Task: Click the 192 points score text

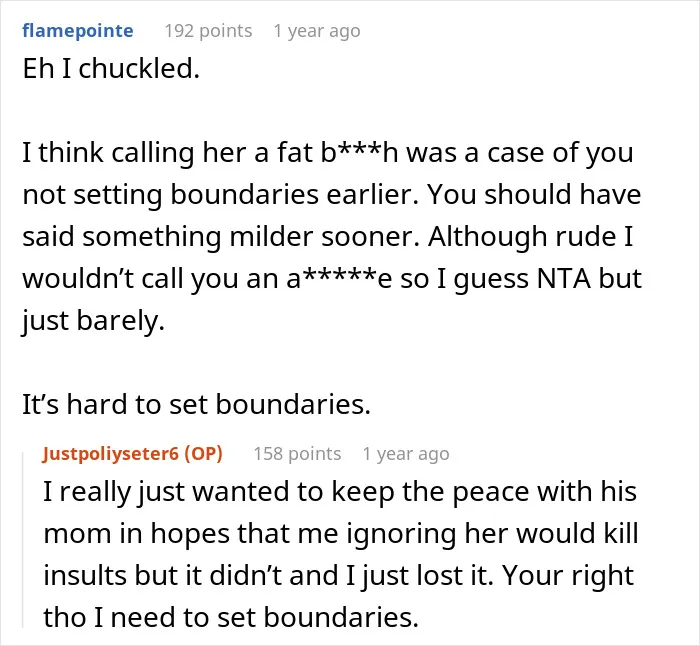Action: pyautogui.click(x=208, y=31)
